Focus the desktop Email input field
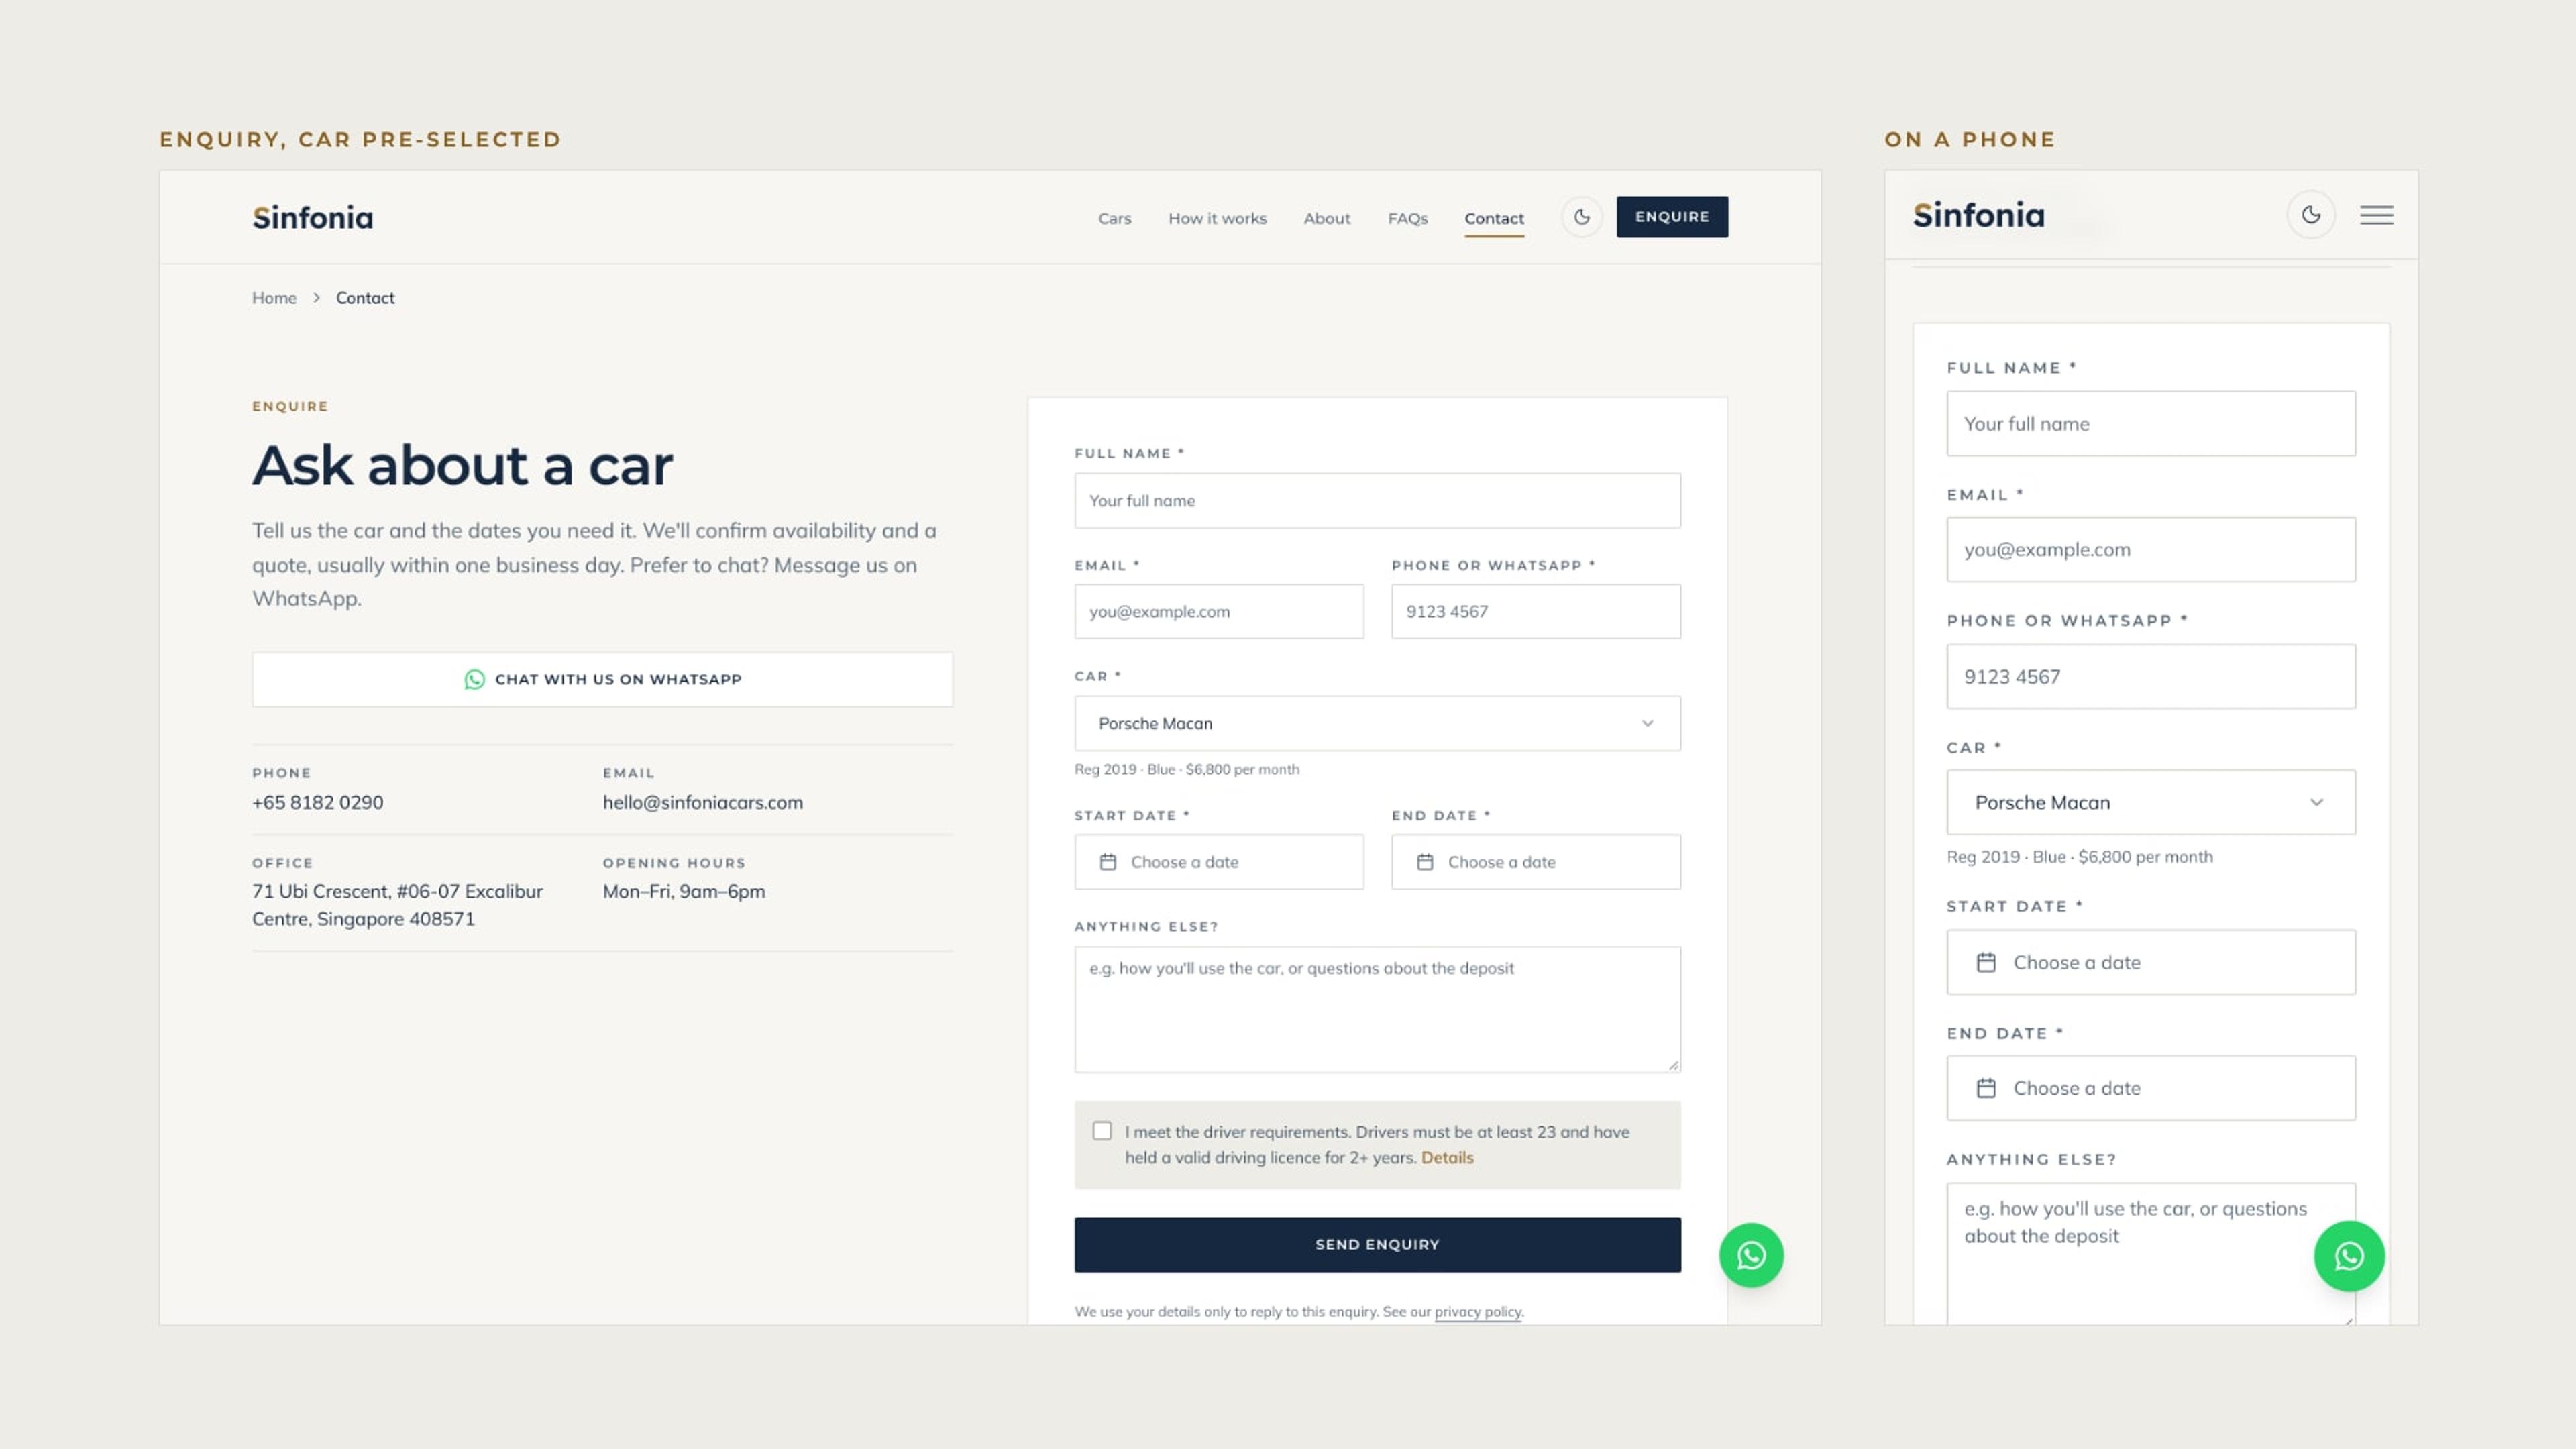Viewport: 2576px width, 1449px height. (1219, 612)
